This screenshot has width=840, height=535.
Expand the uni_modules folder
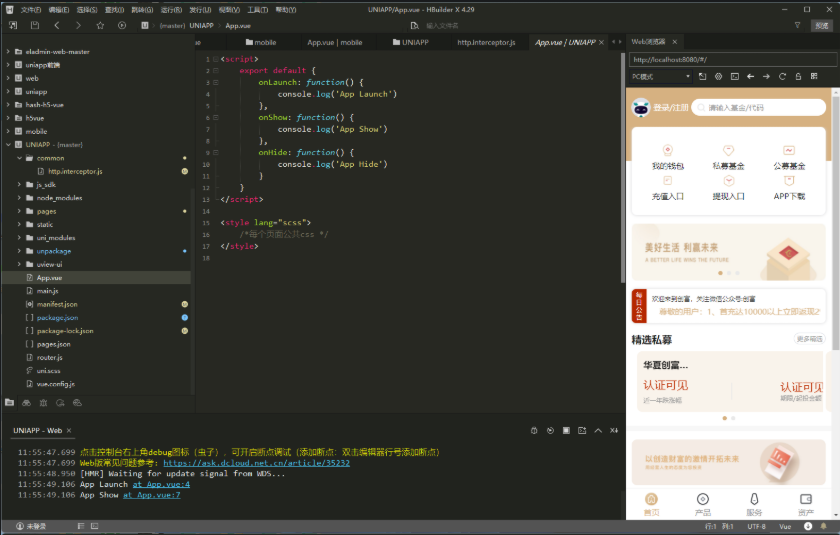tap(19, 238)
